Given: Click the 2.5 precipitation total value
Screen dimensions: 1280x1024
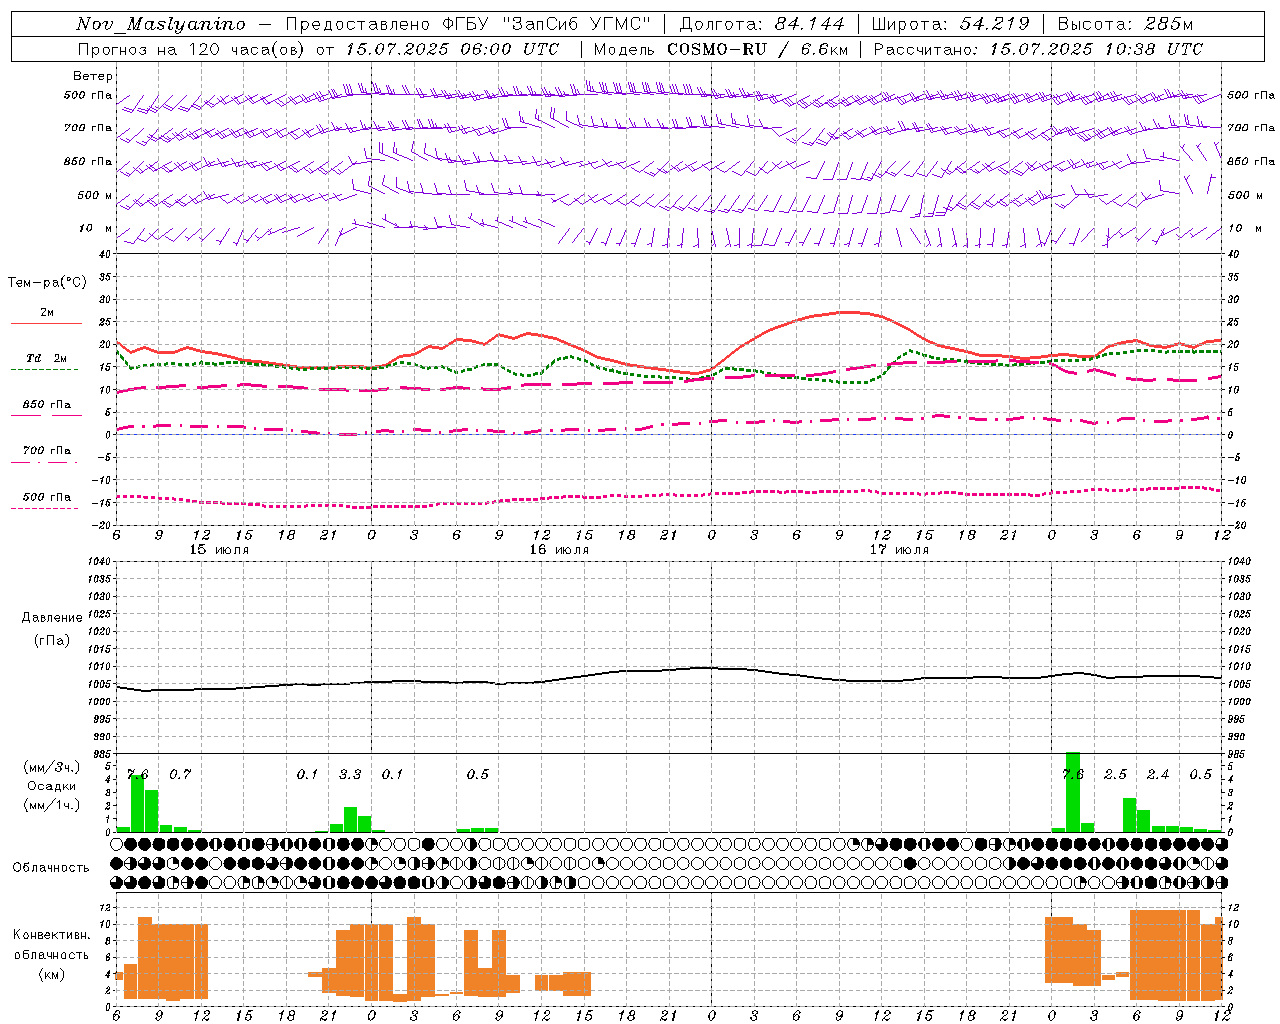Looking at the screenshot, I should point(1115,775).
